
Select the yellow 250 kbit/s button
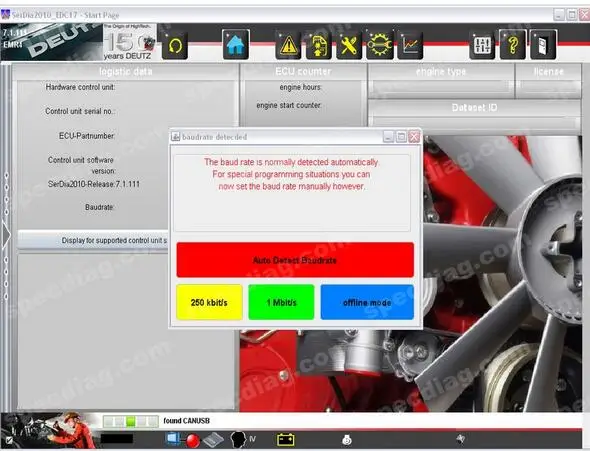[x=209, y=302]
